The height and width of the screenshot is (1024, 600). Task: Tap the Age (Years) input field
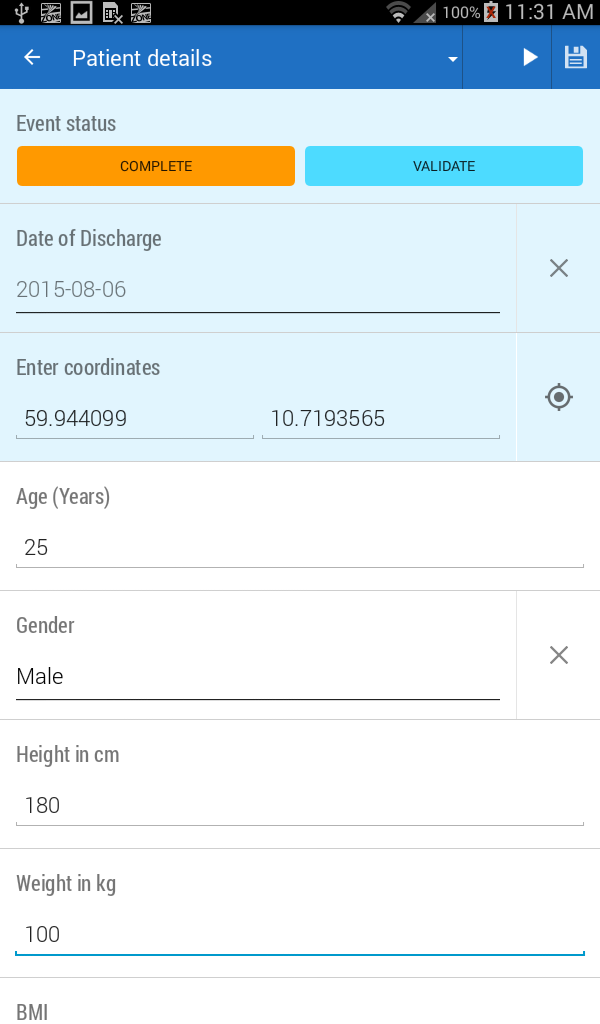tap(299, 548)
